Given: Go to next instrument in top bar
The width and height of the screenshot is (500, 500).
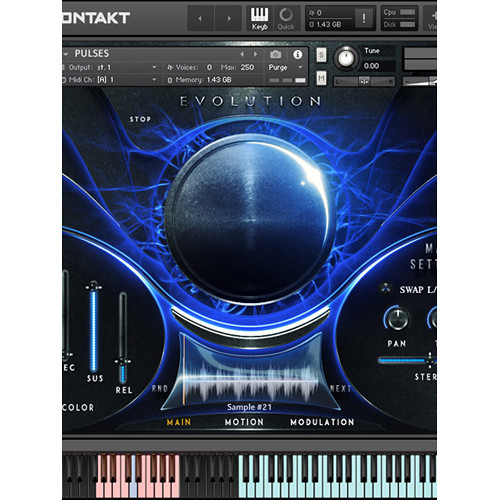Looking at the screenshot, I should click(229, 19).
